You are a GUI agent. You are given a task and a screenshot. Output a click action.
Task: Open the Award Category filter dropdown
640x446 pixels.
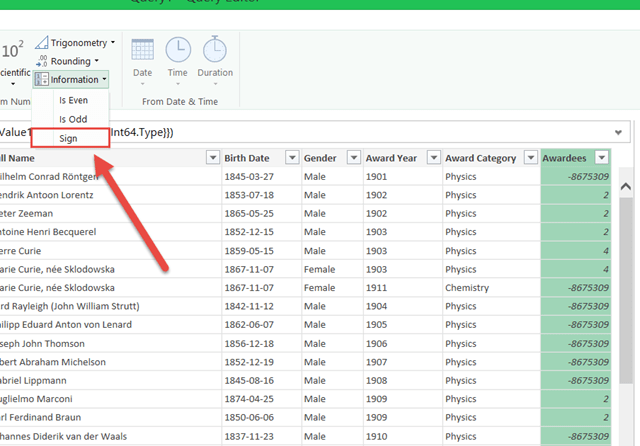[530, 158]
